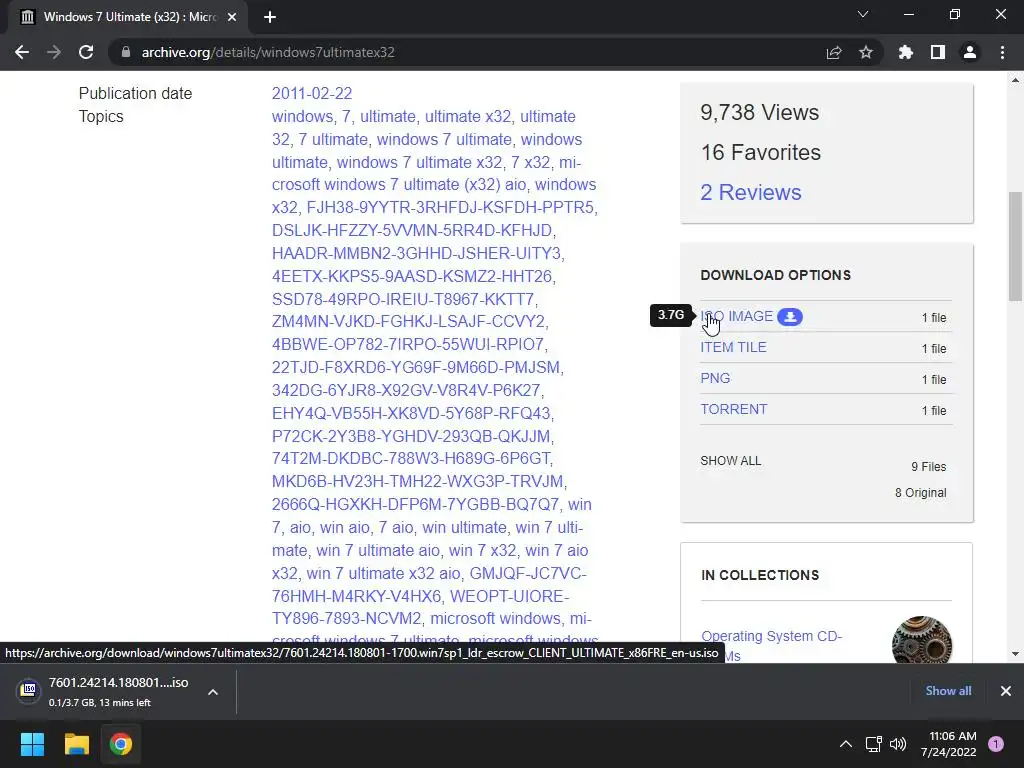Viewport: 1024px width, 768px height.
Task: Click the 7 x32 topic link
Action: (x=530, y=162)
